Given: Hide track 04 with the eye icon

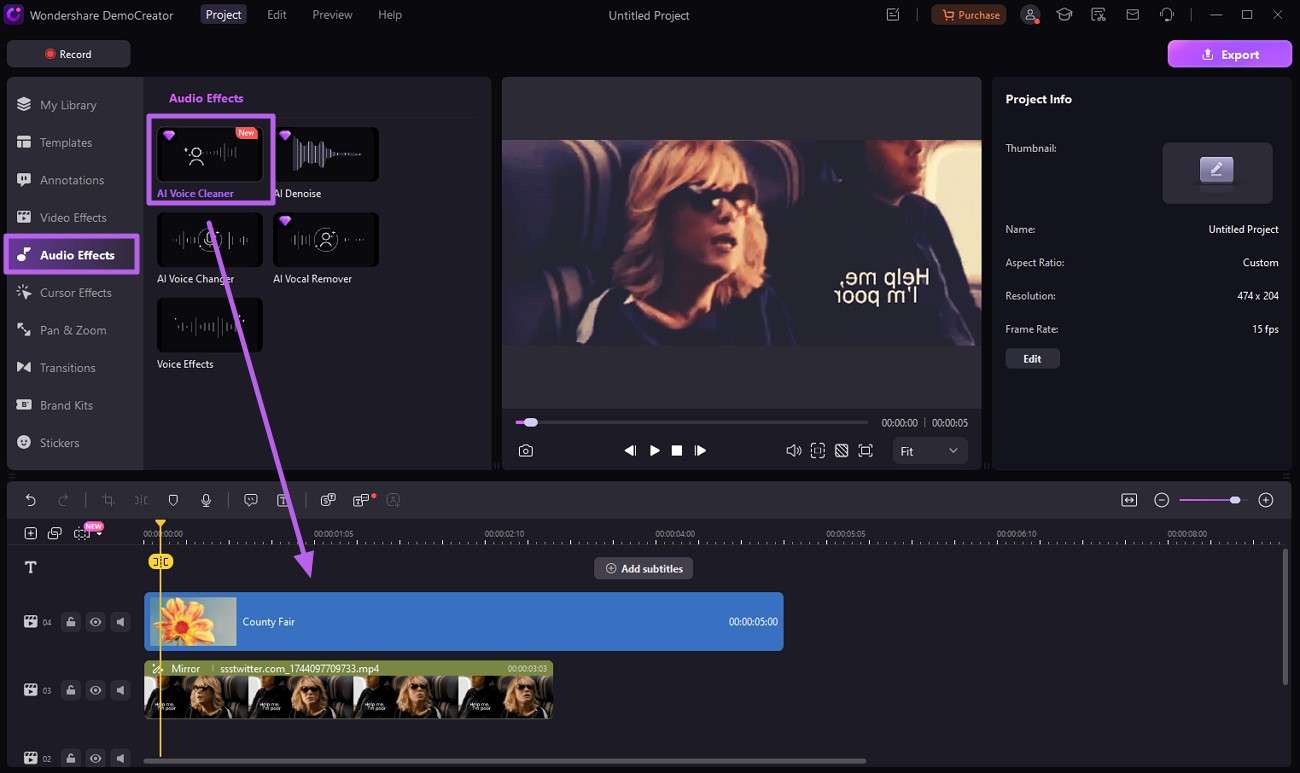Looking at the screenshot, I should click(96, 622).
